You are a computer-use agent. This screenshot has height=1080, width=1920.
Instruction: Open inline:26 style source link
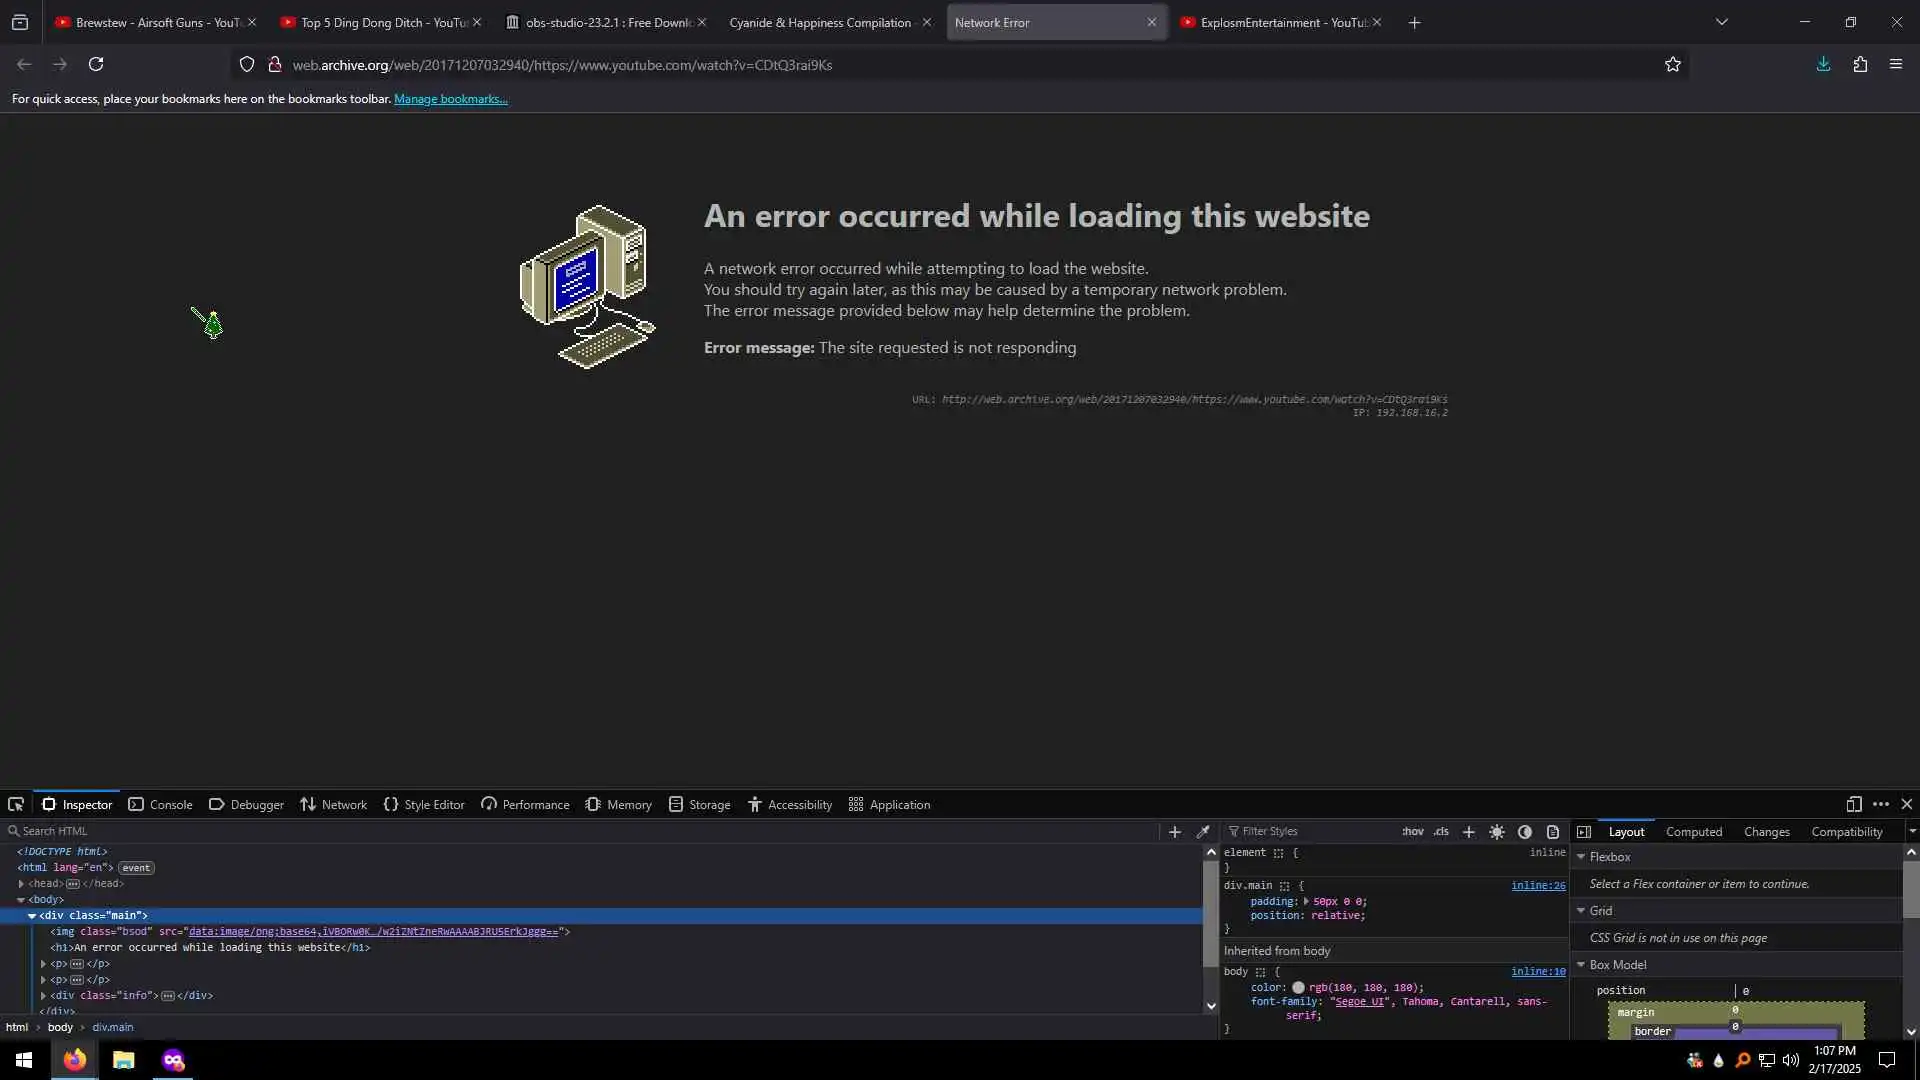click(x=1537, y=886)
